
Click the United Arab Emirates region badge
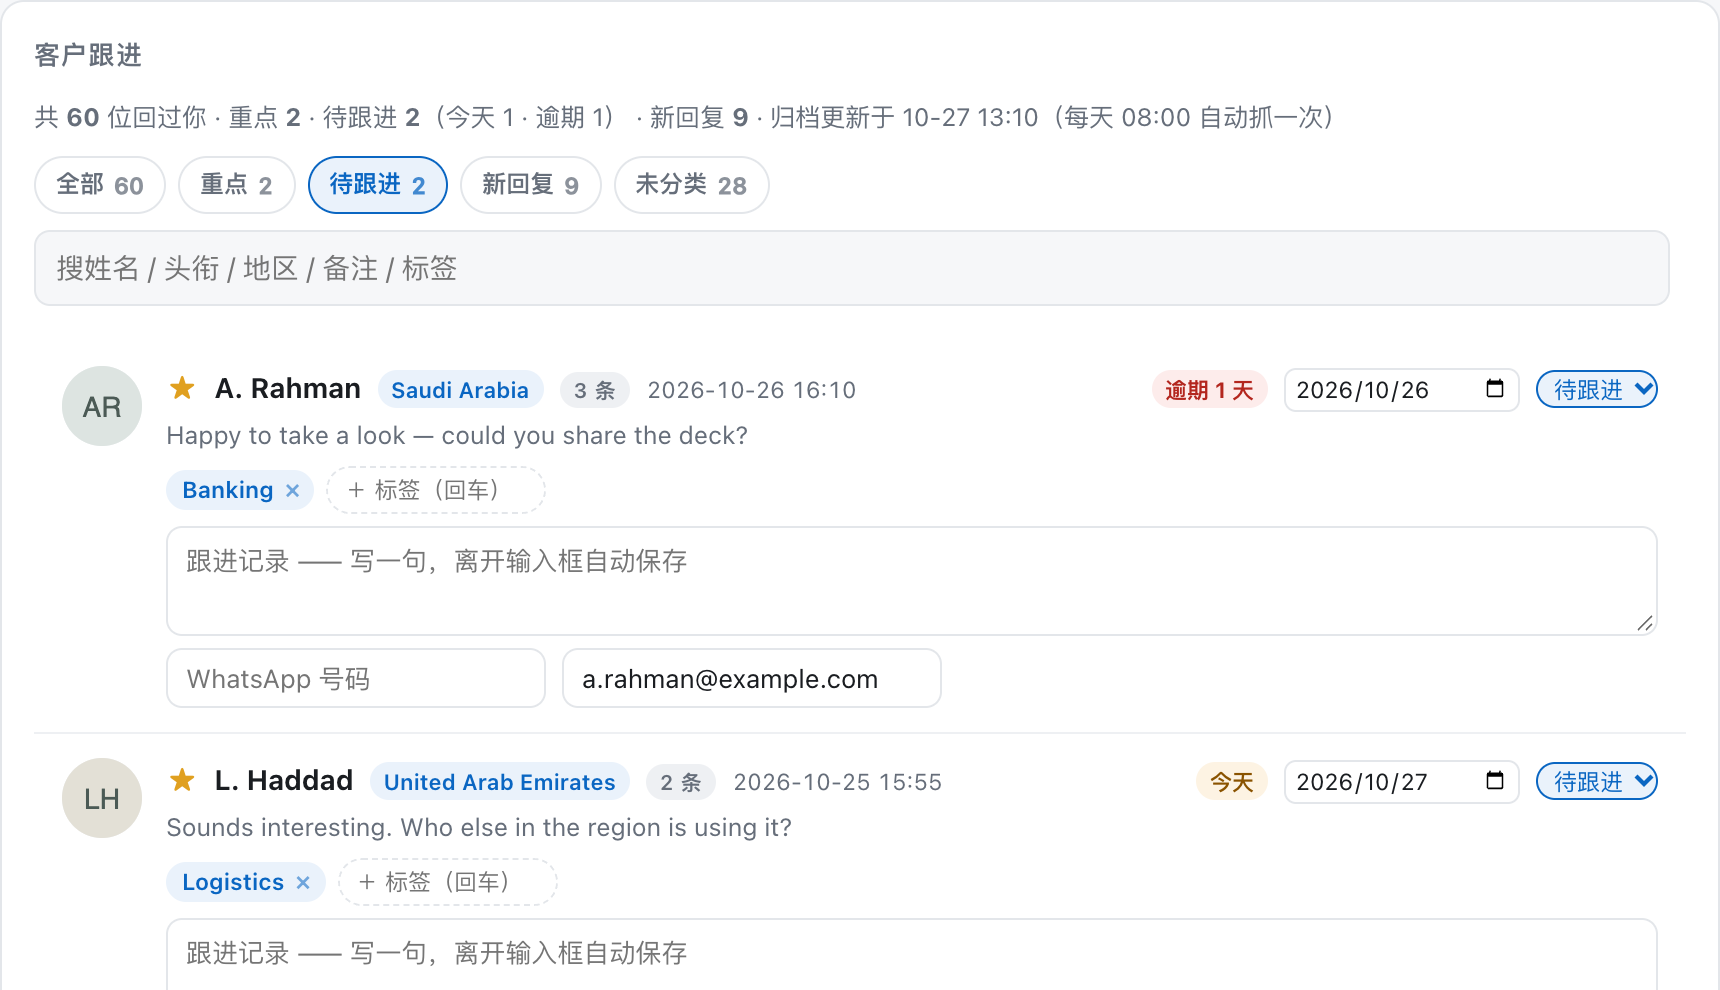(x=500, y=781)
